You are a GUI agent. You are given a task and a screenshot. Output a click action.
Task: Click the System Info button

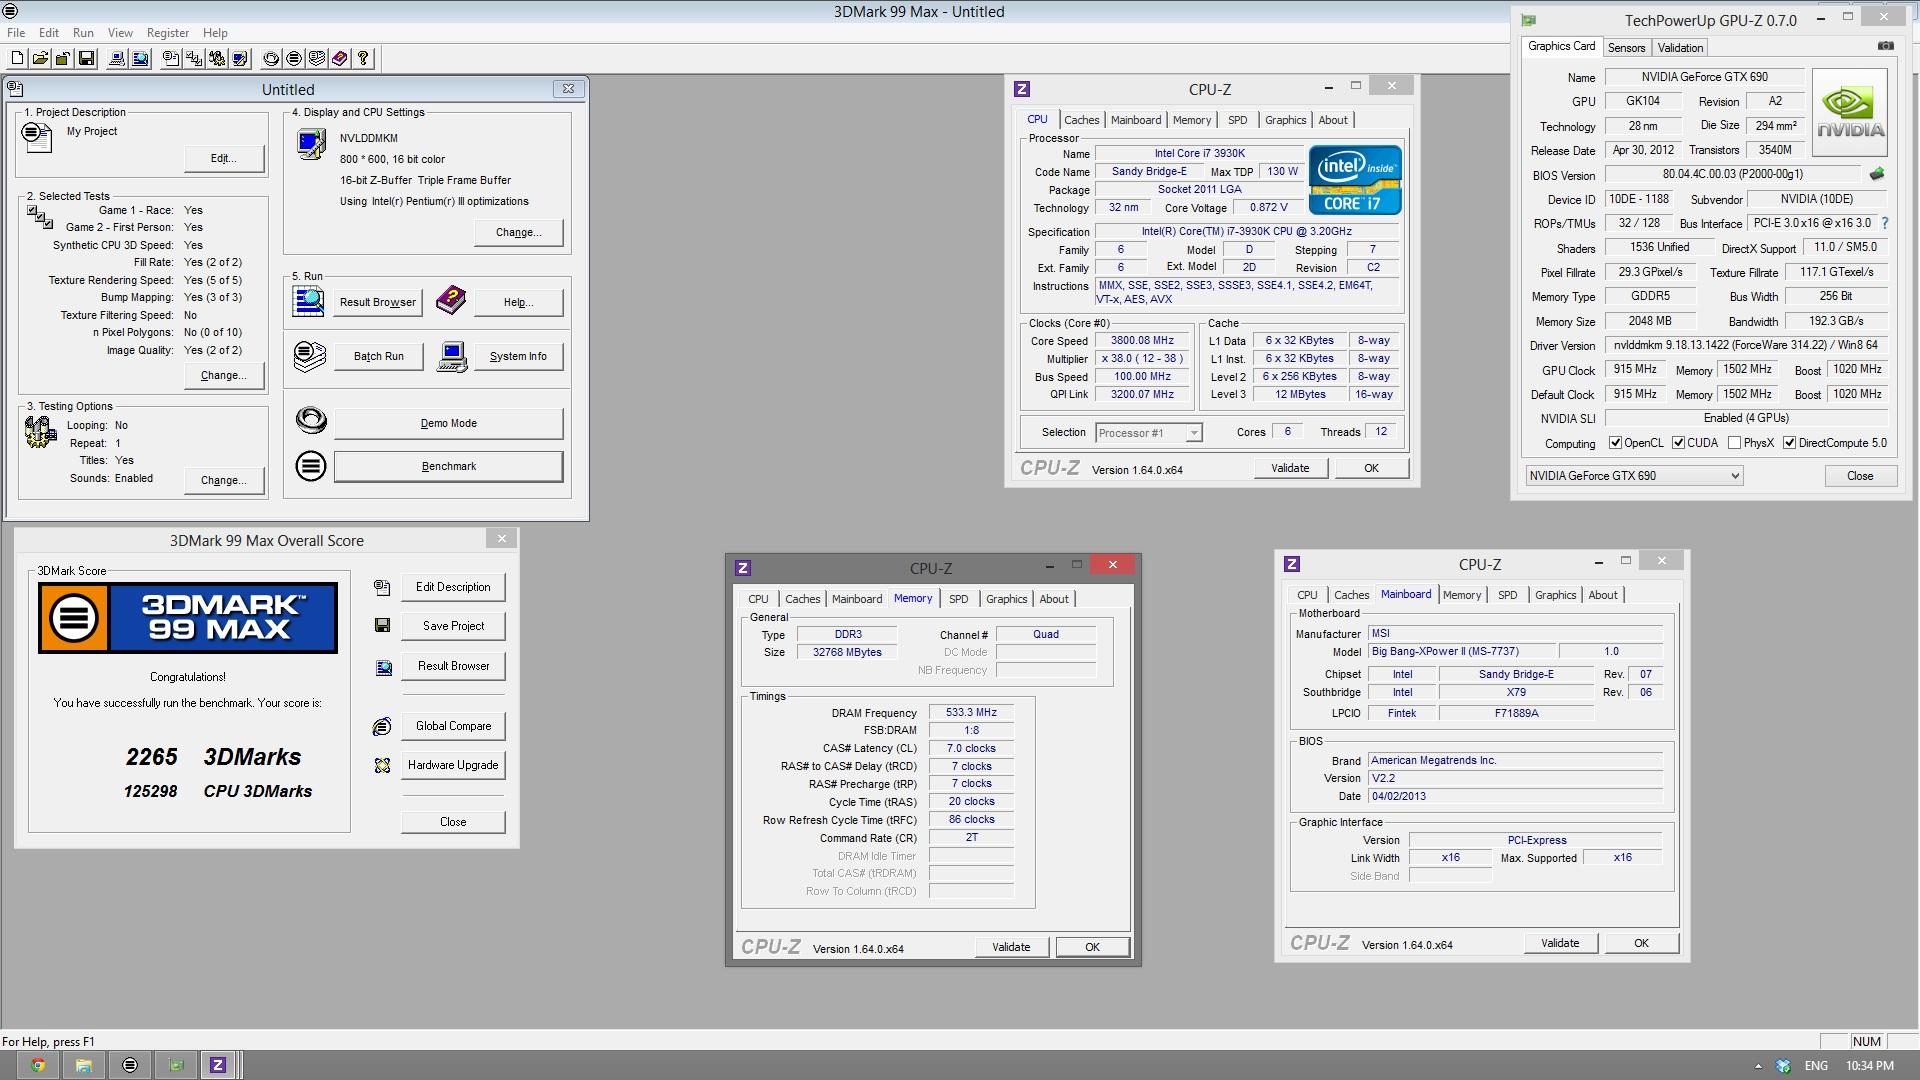click(x=518, y=356)
